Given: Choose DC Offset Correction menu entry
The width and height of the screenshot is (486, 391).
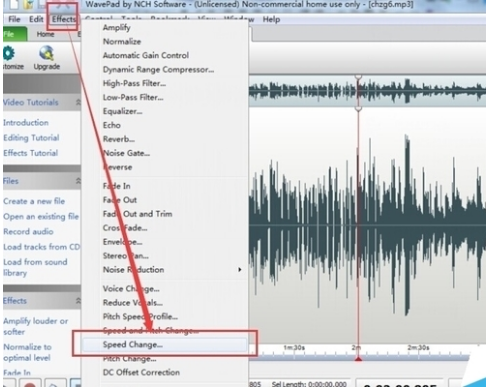Looking at the screenshot, I should coord(141,372).
